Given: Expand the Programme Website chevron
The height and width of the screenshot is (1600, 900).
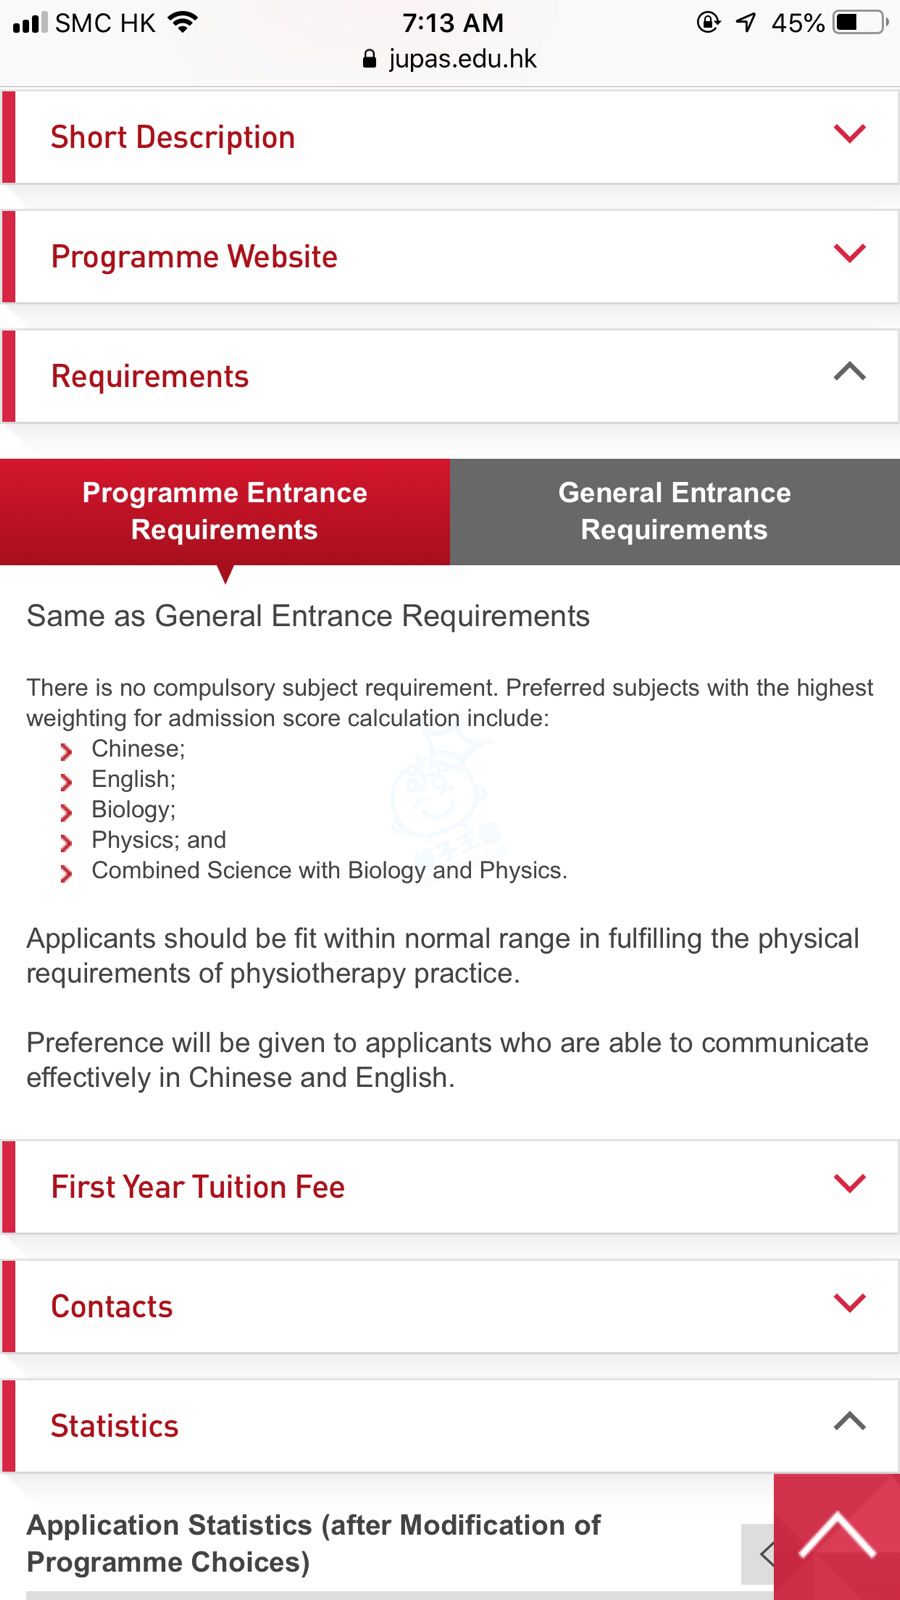Looking at the screenshot, I should click(849, 254).
